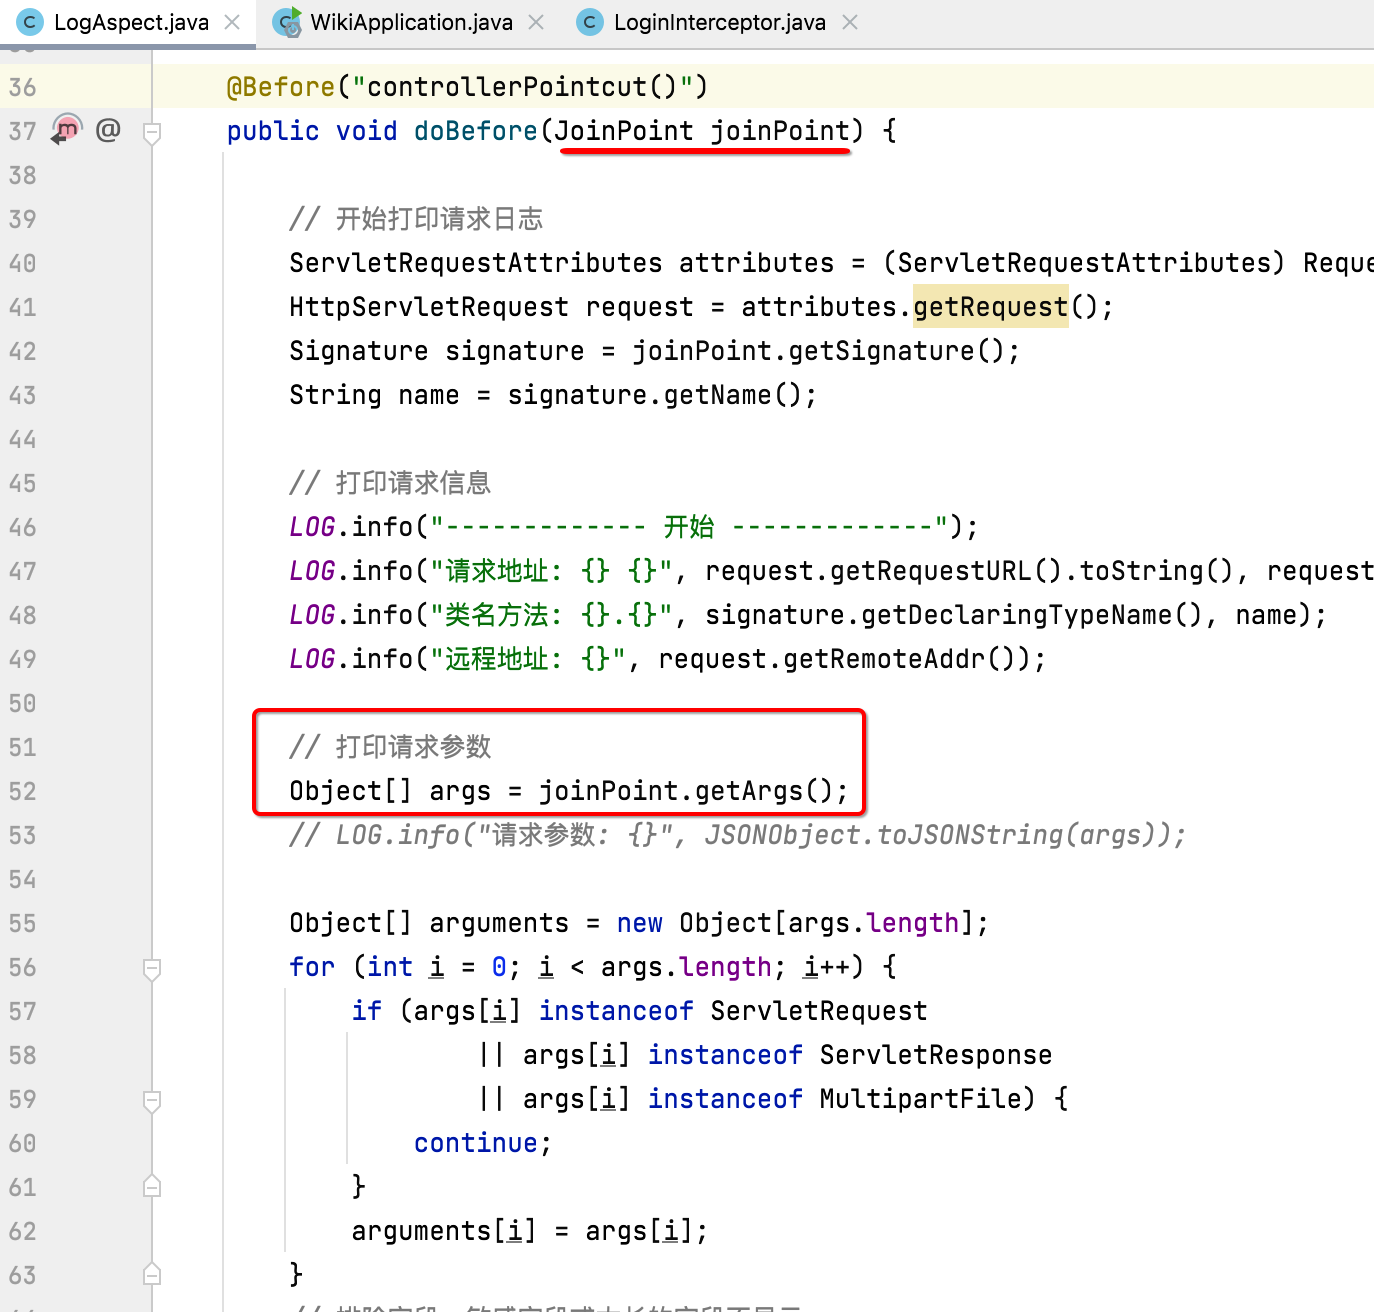Click line number 46 in the gutter

pyautogui.click(x=22, y=527)
